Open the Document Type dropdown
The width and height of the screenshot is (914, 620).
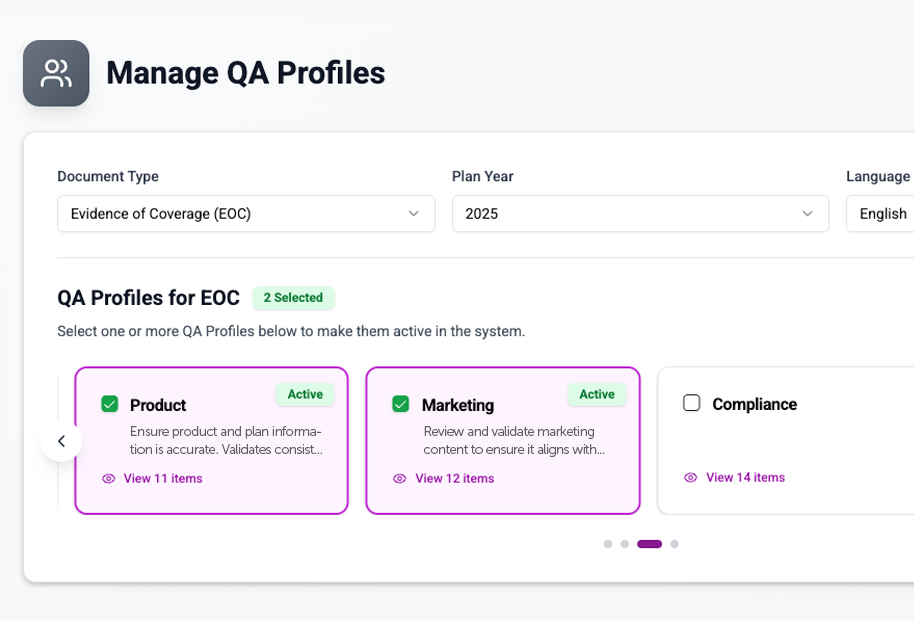[246, 213]
